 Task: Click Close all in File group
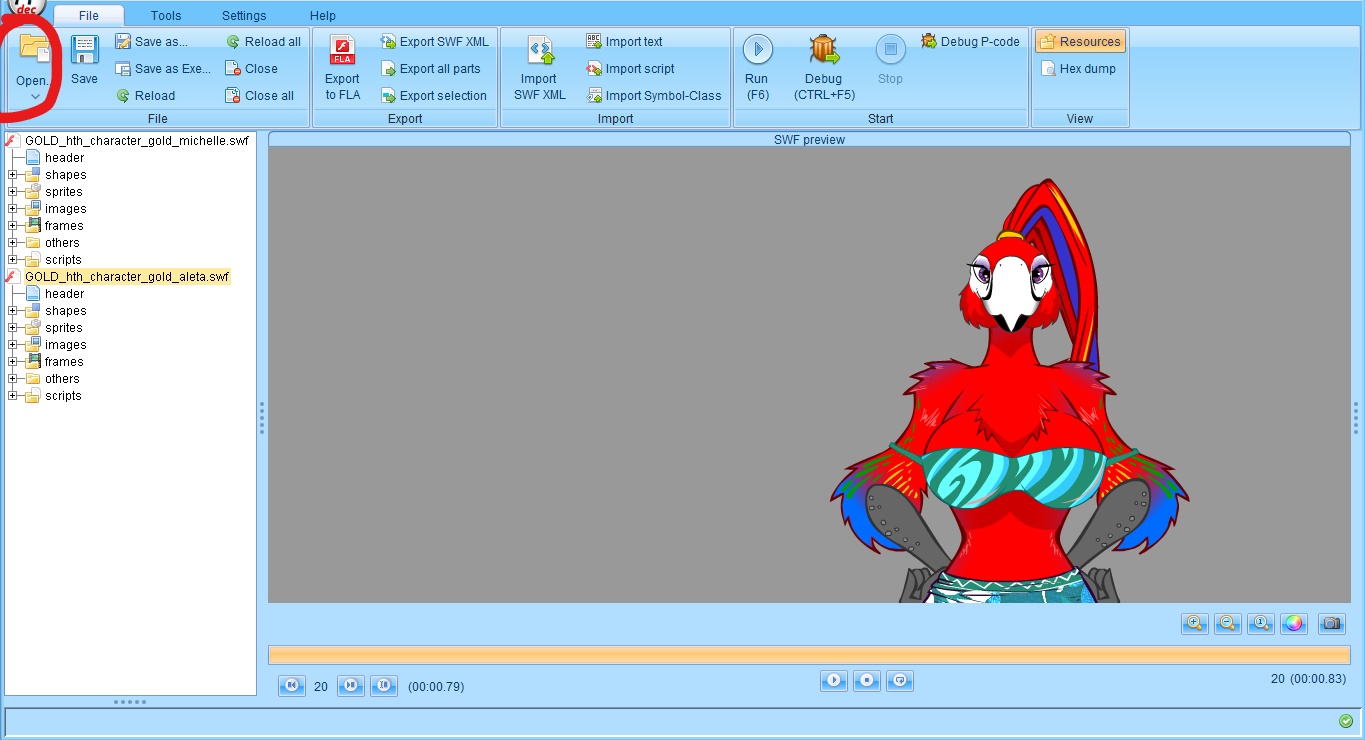260,96
